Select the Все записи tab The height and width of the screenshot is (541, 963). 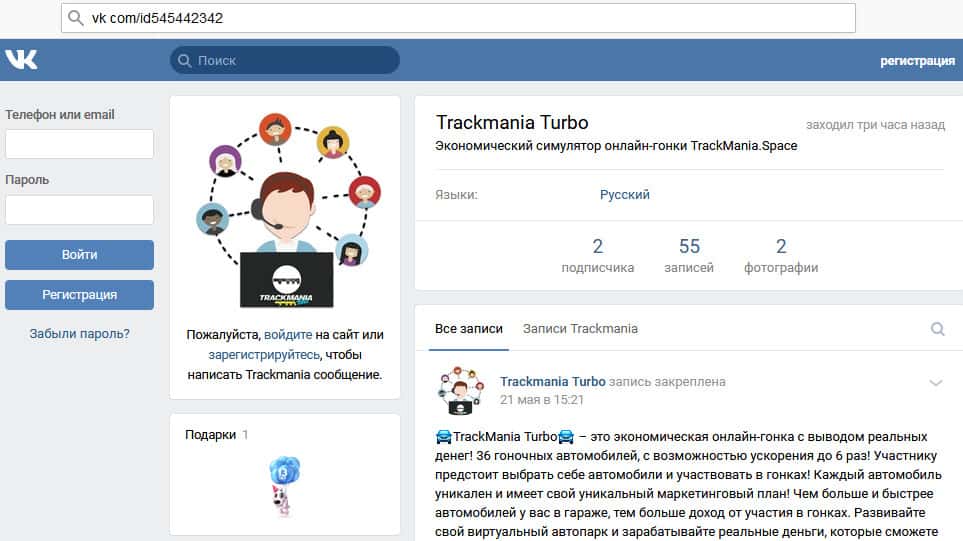[x=469, y=329]
